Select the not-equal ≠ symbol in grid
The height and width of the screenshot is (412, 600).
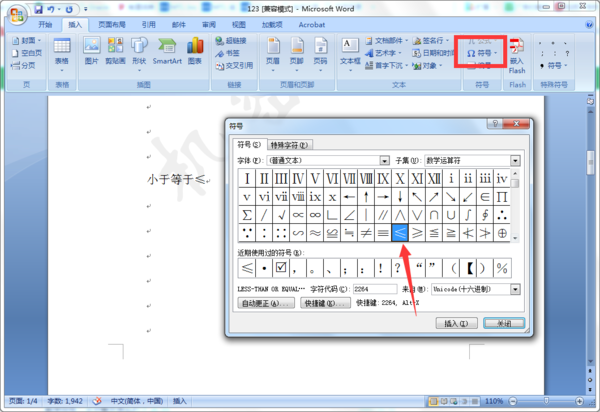(x=366, y=233)
